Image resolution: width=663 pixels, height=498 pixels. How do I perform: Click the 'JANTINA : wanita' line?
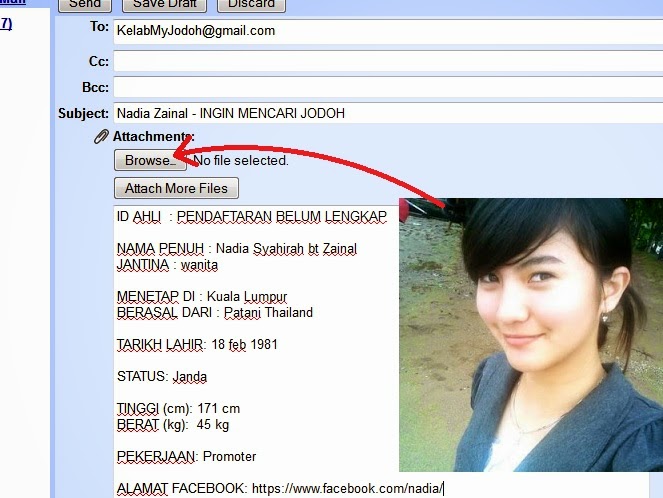pos(167,265)
